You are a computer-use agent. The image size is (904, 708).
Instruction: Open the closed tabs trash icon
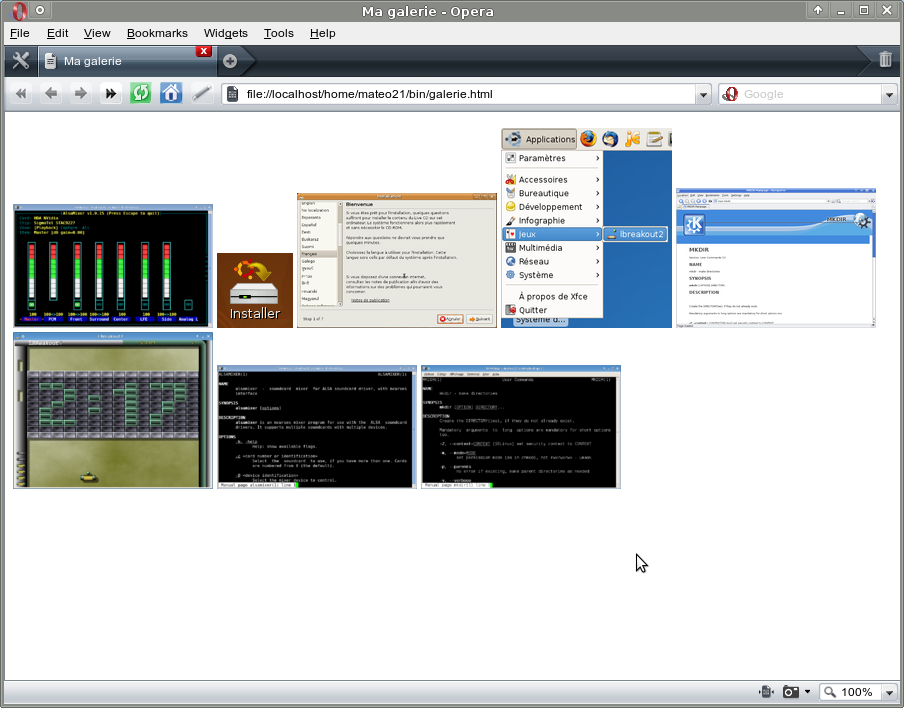point(885,60)
